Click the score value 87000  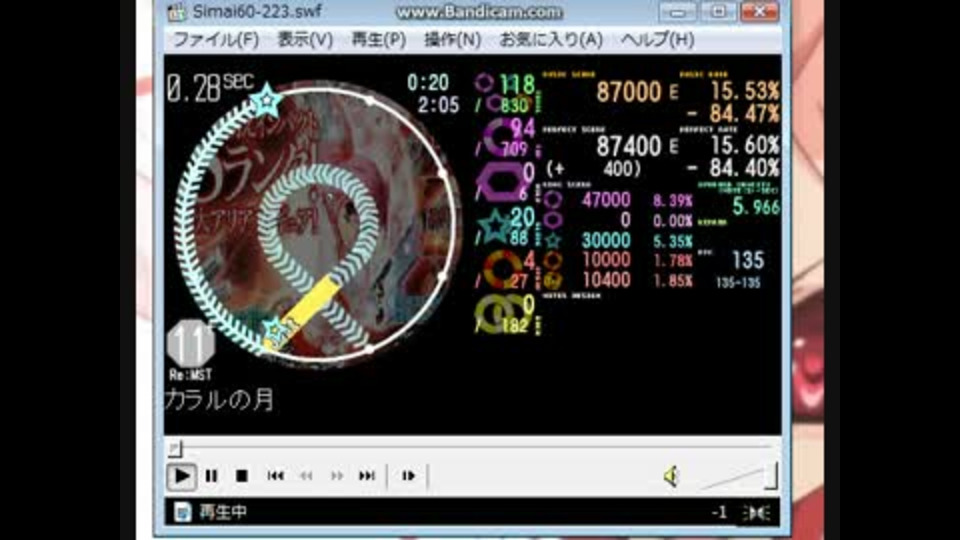click(x=629, y=92)
